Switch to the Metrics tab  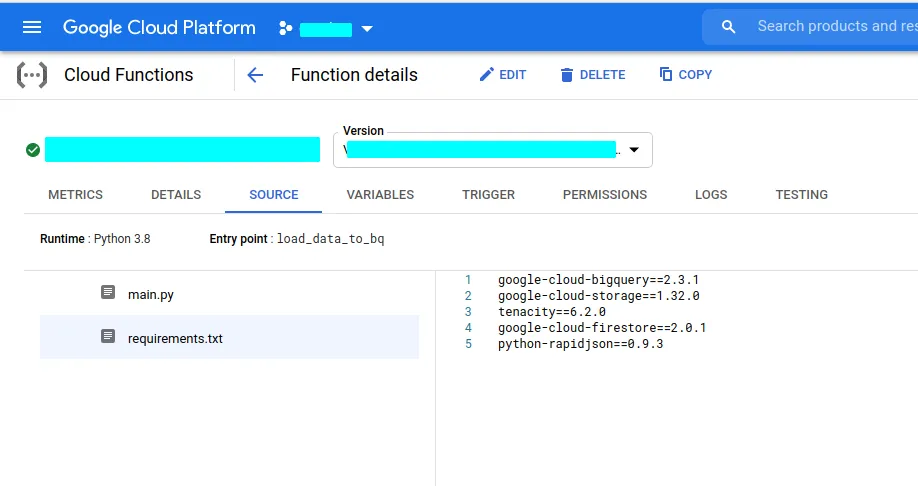75,195
